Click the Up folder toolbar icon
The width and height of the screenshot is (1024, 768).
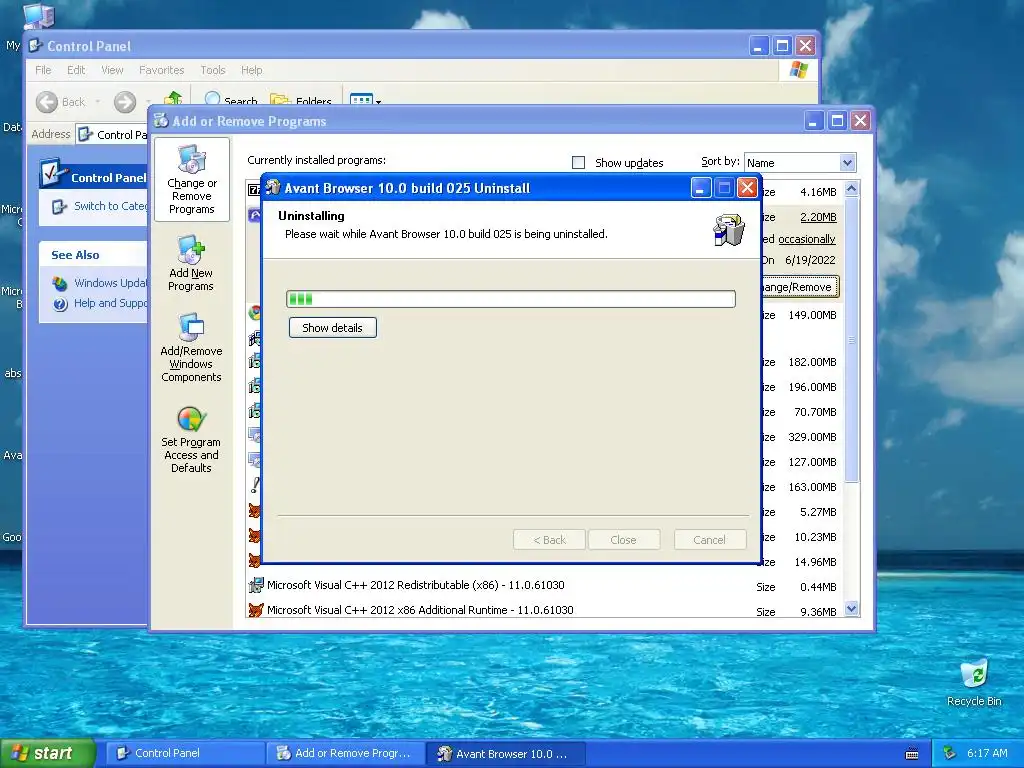tap(173, 98)
